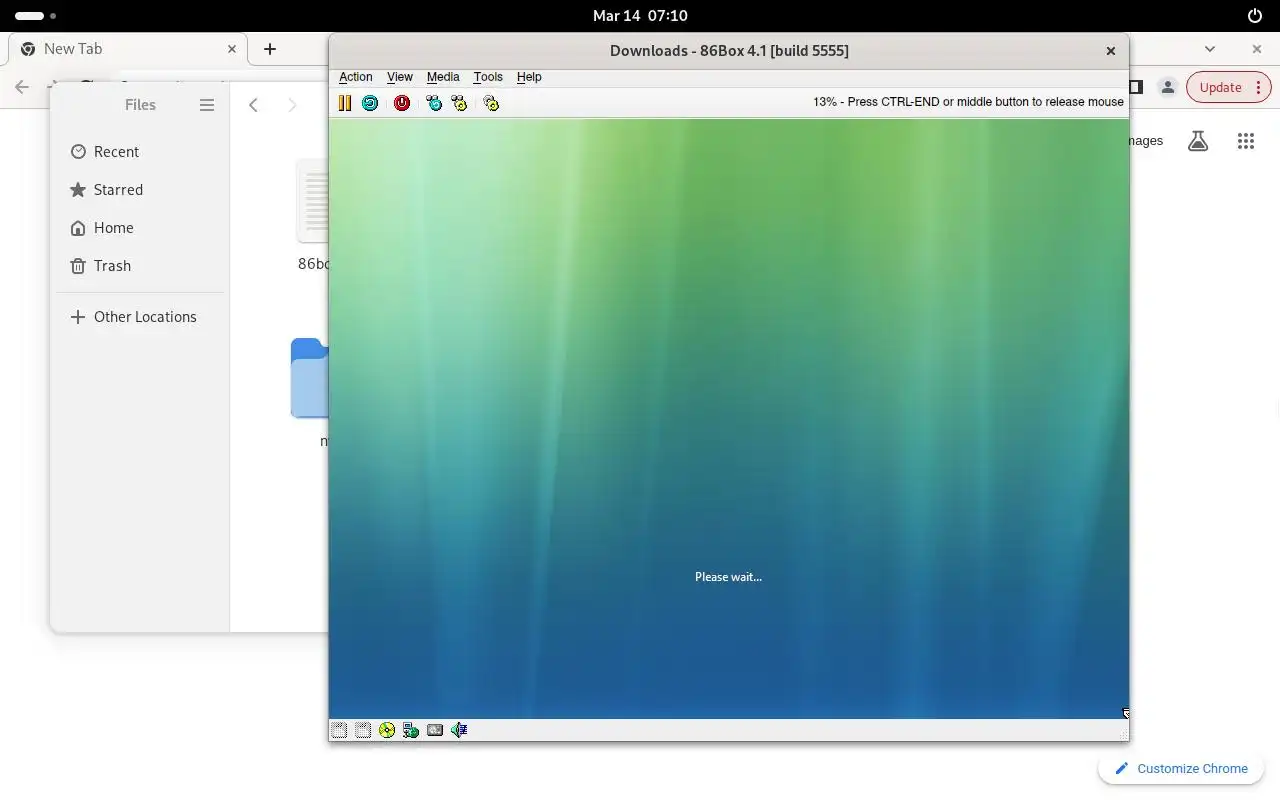Select the New Tab tab in Chrome
Viewport: 1280px width, 800px height.
click(128, 49)
